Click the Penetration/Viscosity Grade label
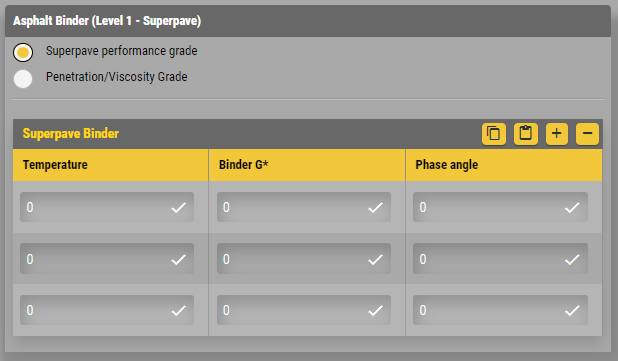This screenshot has height=361, width=618. 117,76
